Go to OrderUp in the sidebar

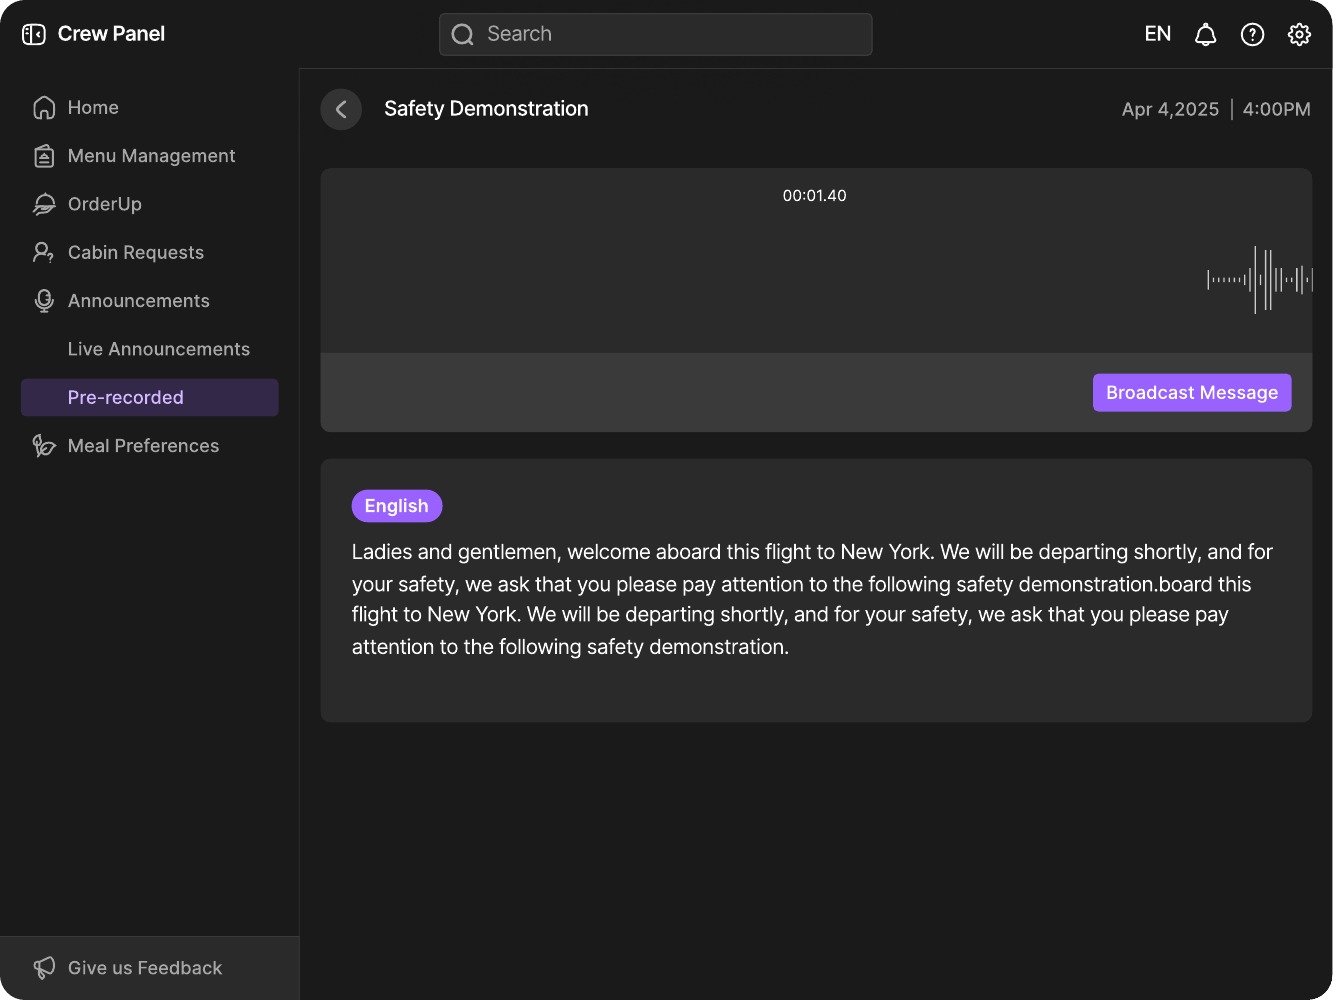click(150, 204)
